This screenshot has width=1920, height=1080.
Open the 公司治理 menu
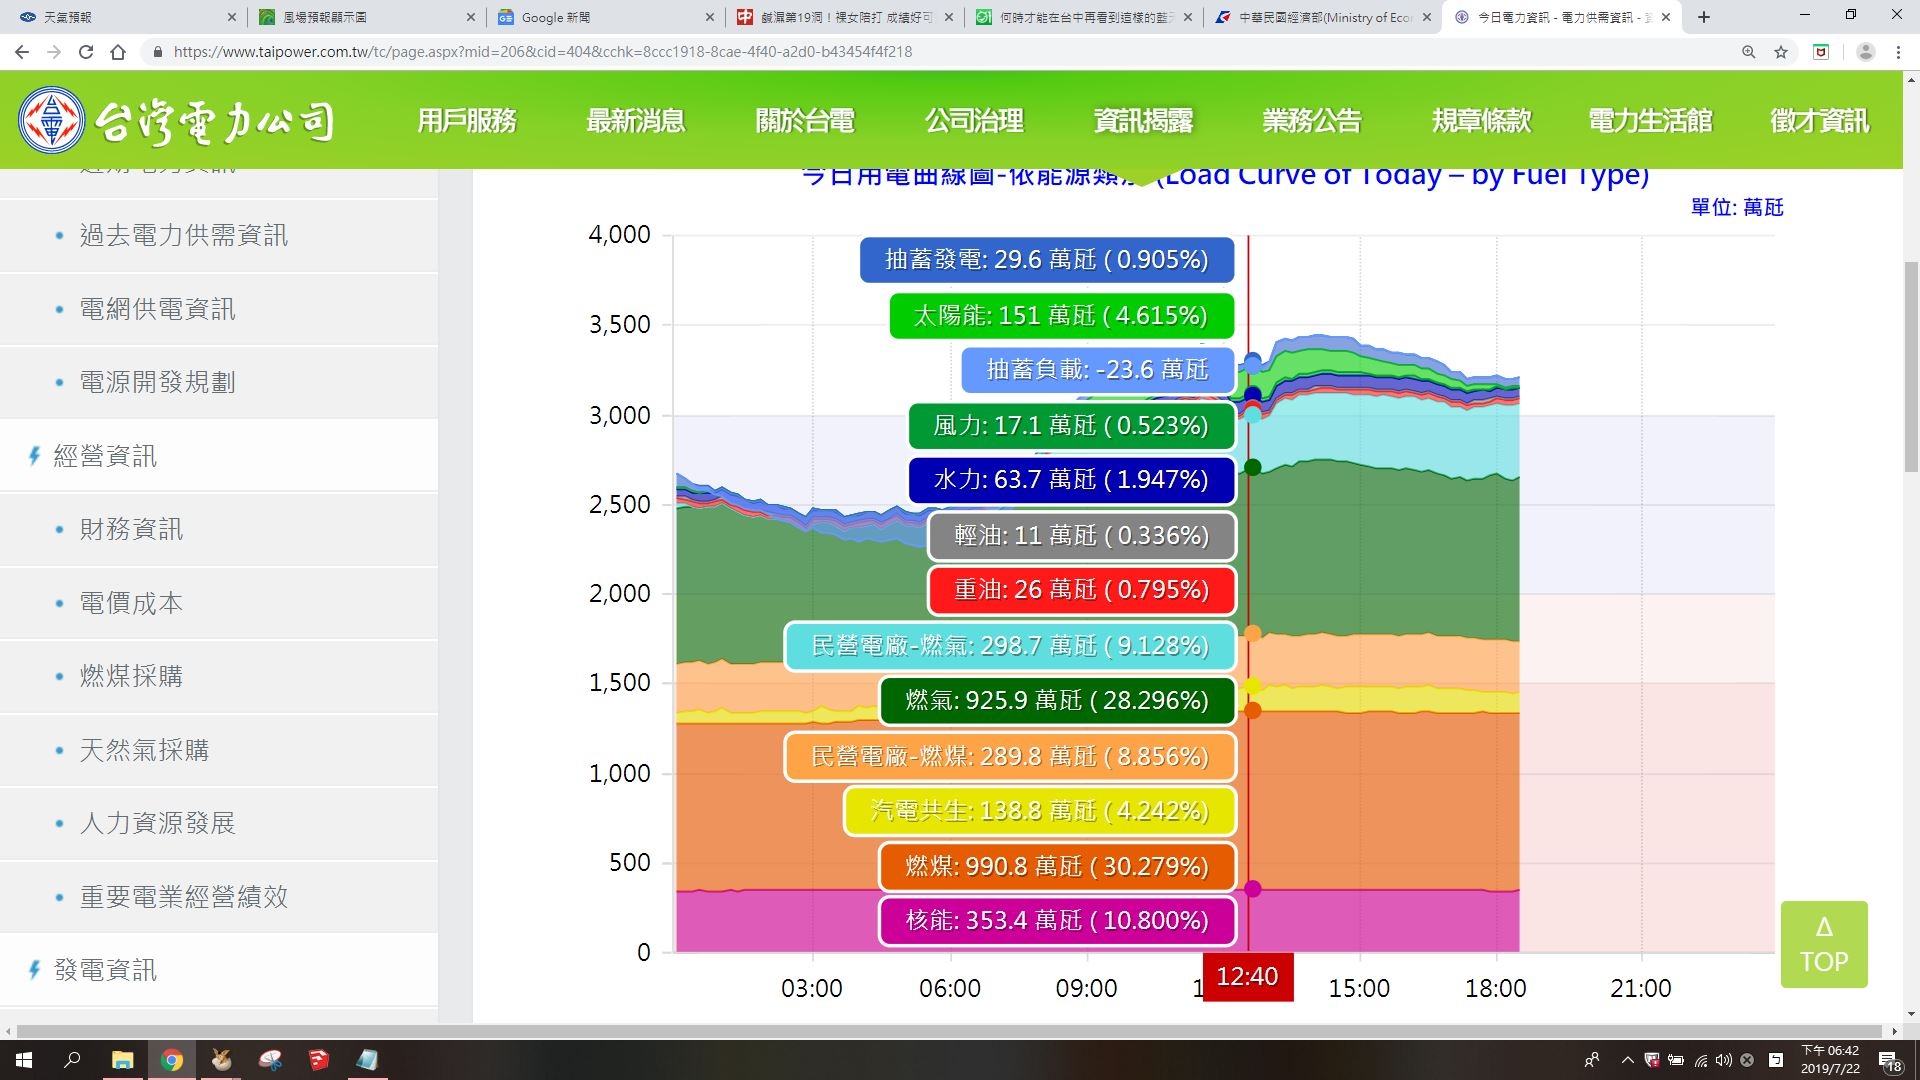point(974,121)
